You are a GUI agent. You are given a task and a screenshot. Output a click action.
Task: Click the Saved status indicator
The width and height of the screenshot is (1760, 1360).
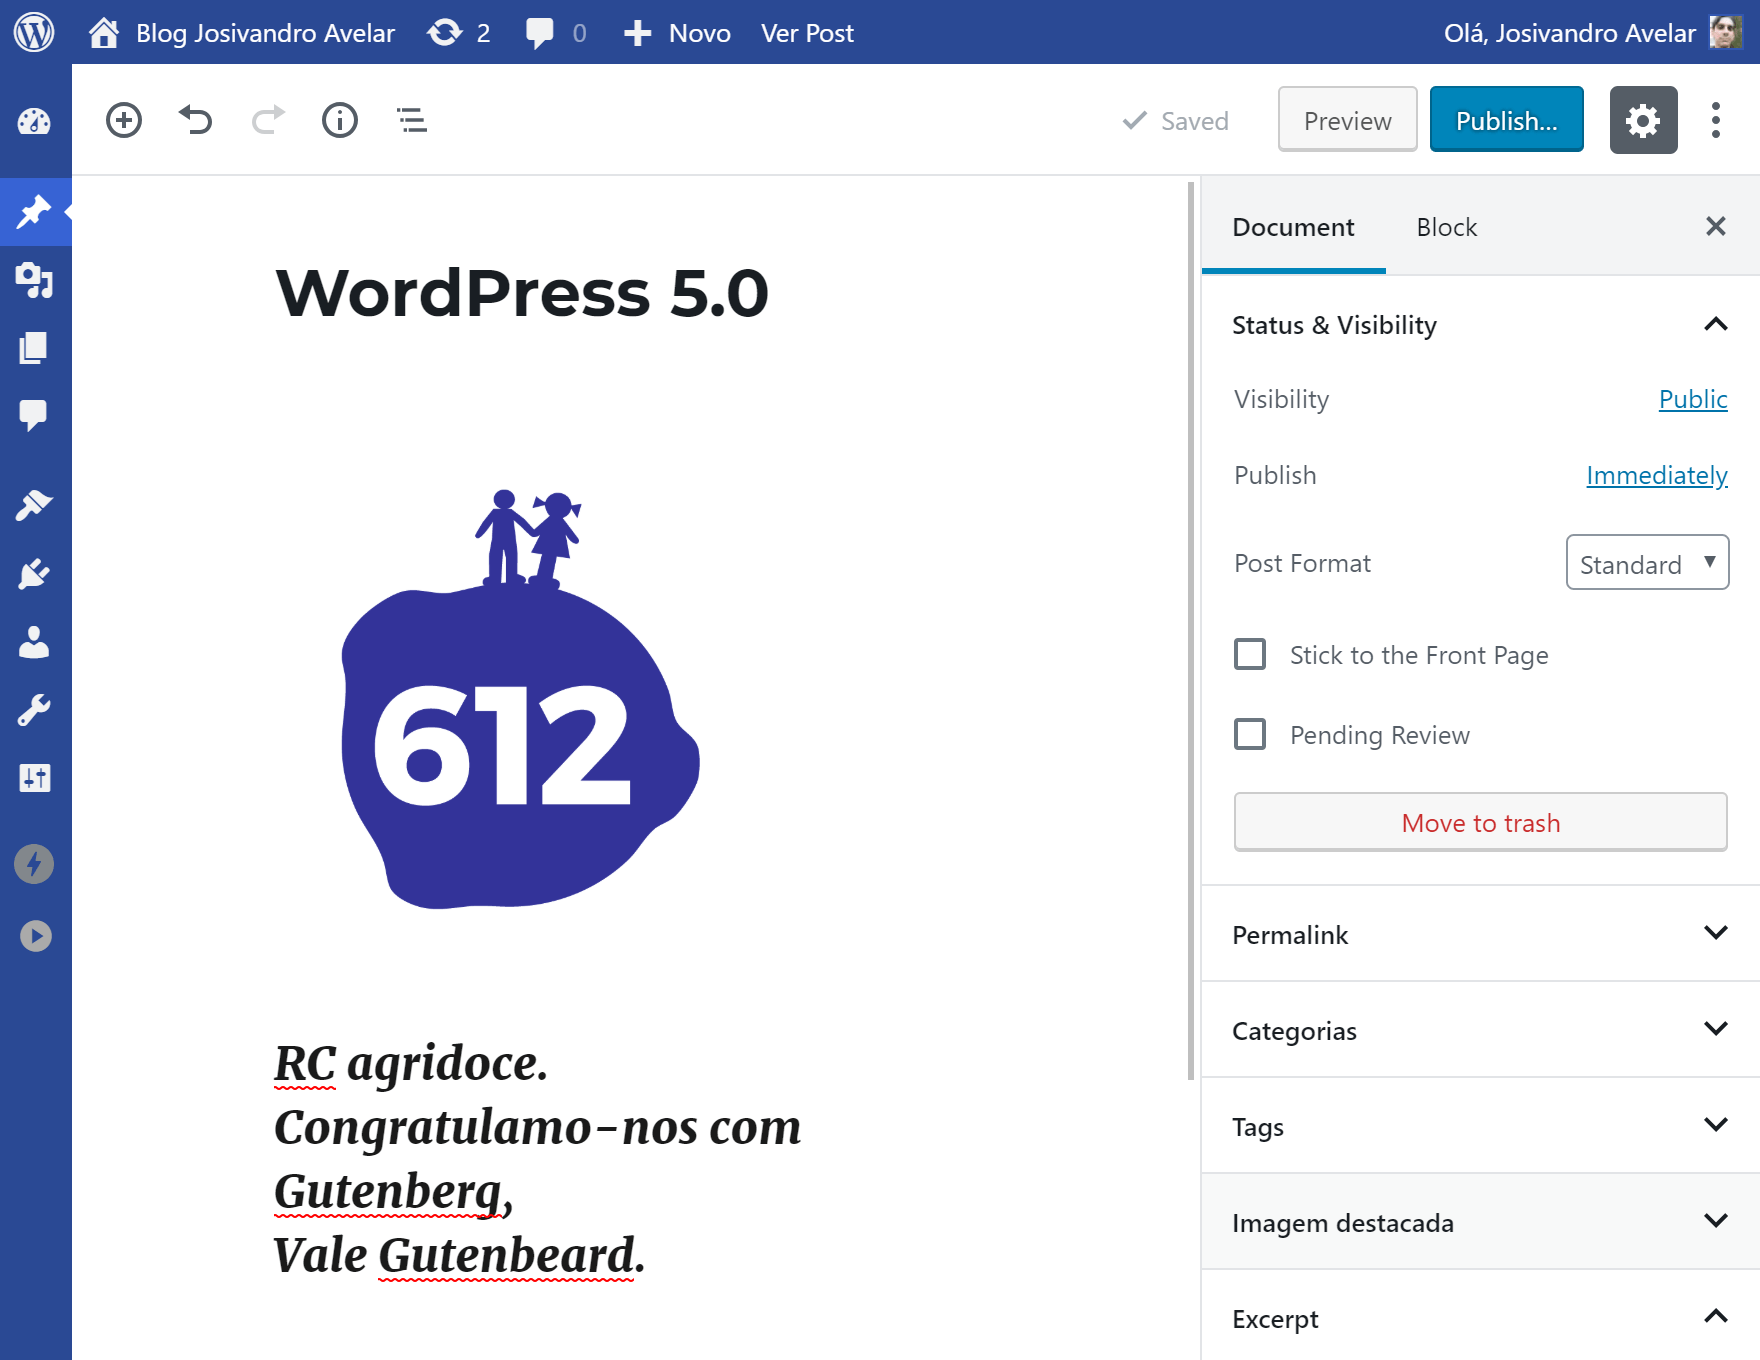pyautogui.click(x=1176, y=121)
